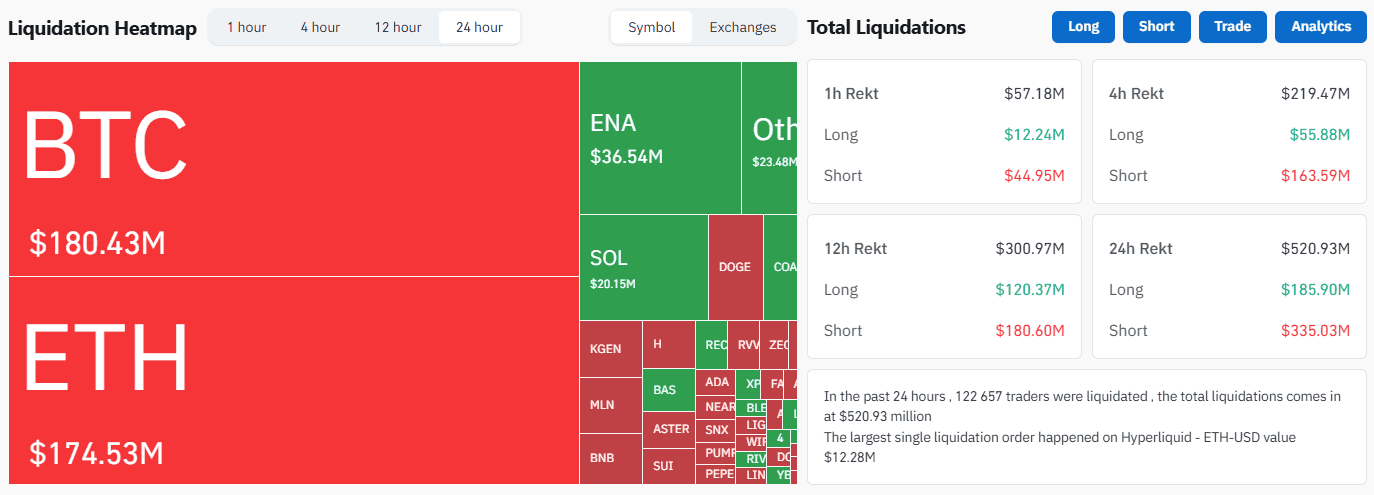Open the Trade button

point(1232,27)
